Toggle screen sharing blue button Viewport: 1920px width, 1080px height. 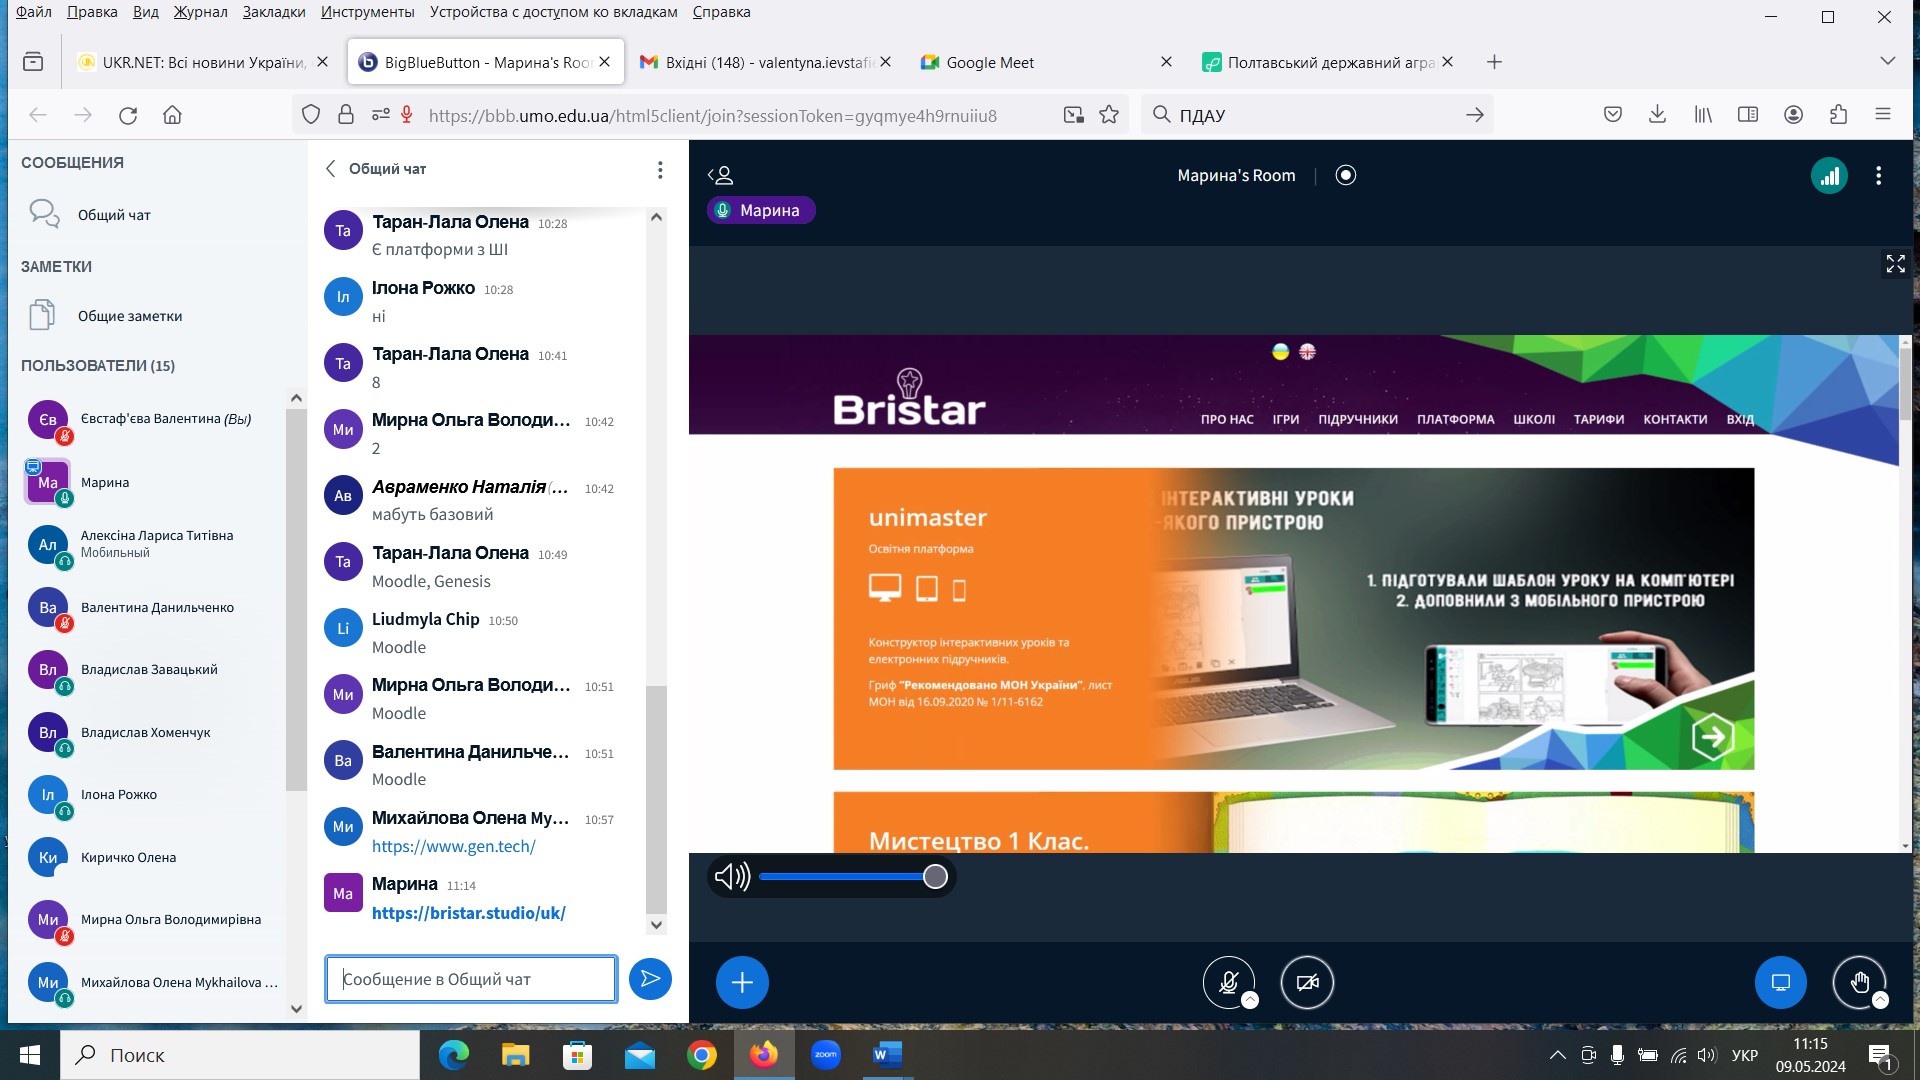point(1781,983)
